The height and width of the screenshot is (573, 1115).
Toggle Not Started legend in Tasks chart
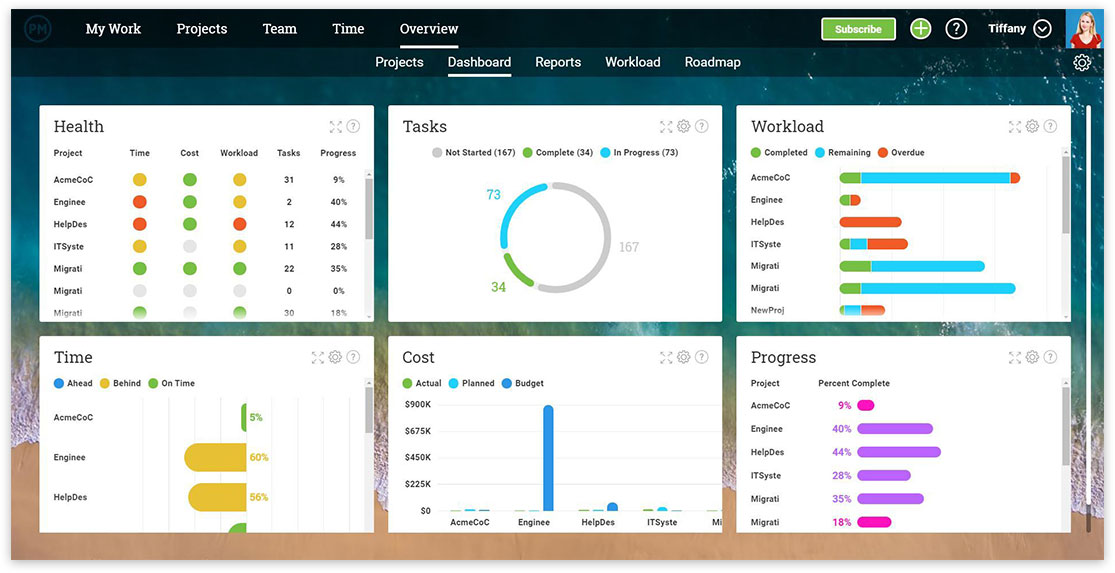474,152
